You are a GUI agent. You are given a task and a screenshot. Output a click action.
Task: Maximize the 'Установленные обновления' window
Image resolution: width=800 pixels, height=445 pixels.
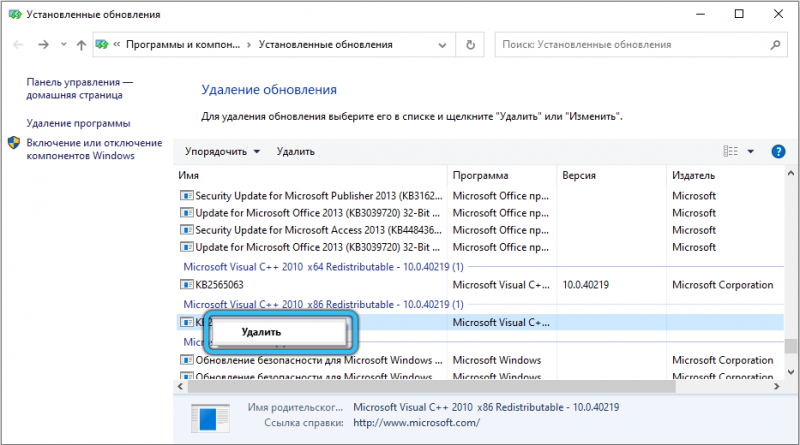pos(739,14)
